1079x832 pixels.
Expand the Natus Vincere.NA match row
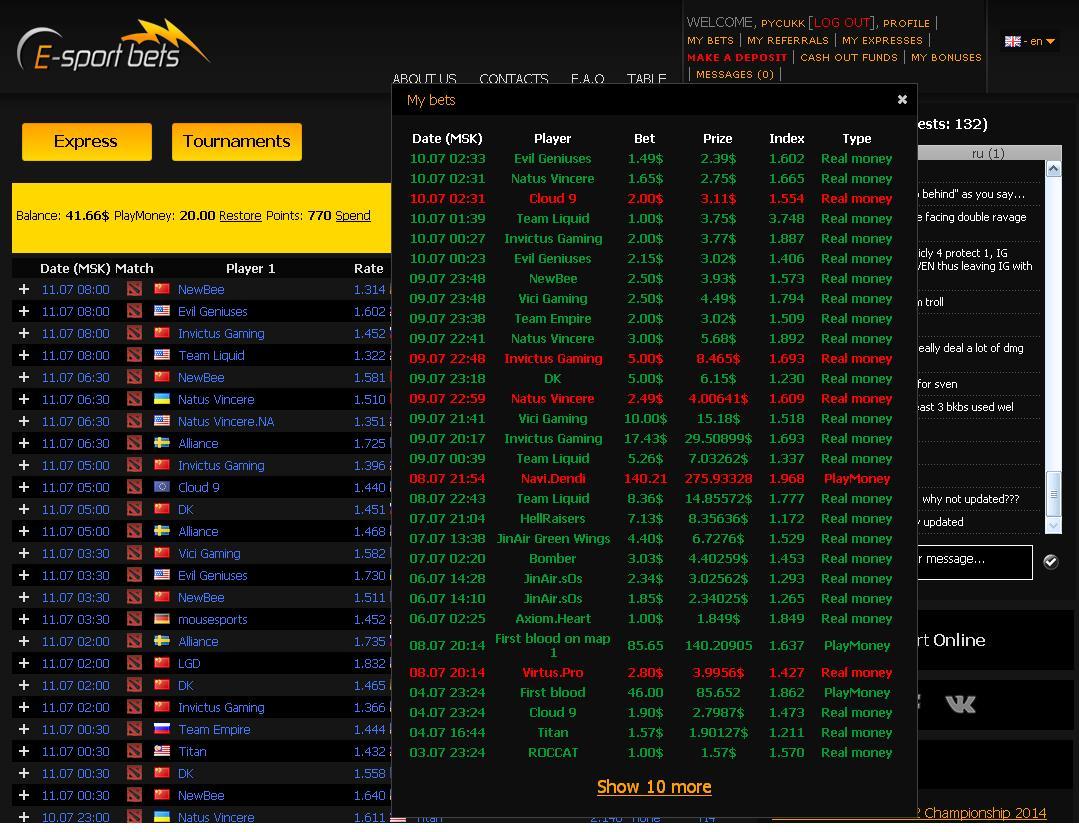click(24, 421)
